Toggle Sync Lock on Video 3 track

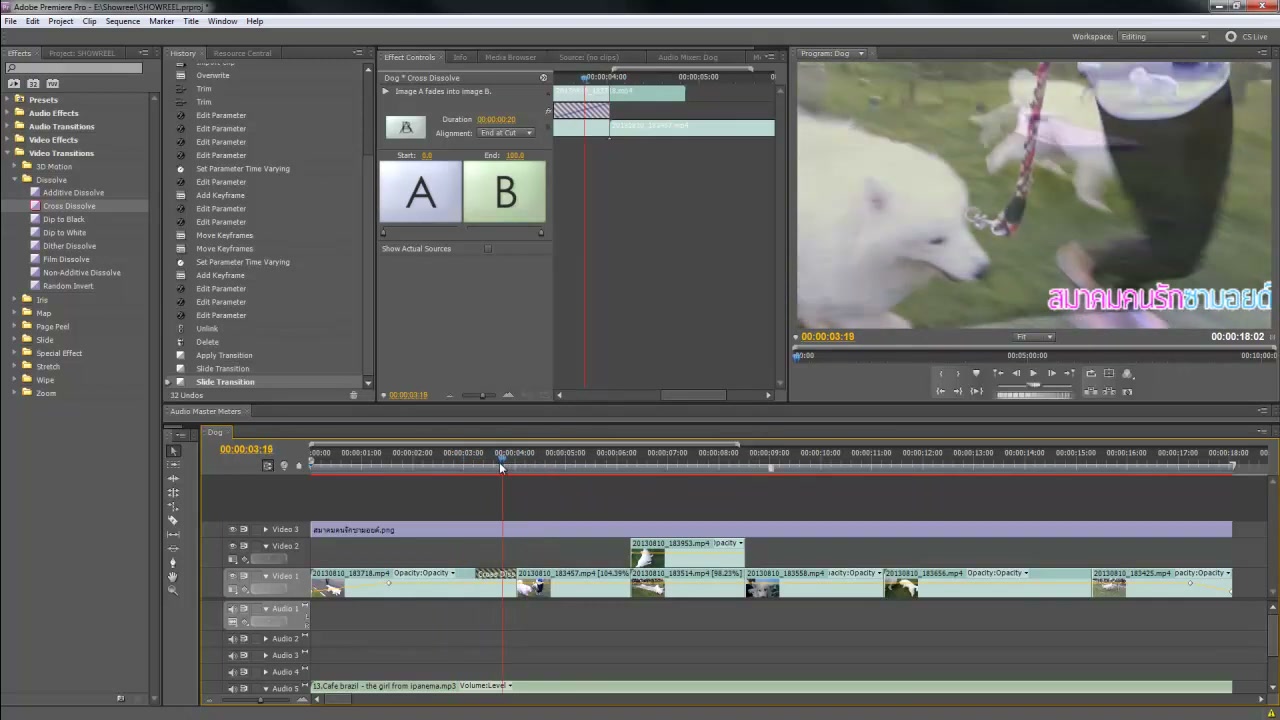(243, 530)
